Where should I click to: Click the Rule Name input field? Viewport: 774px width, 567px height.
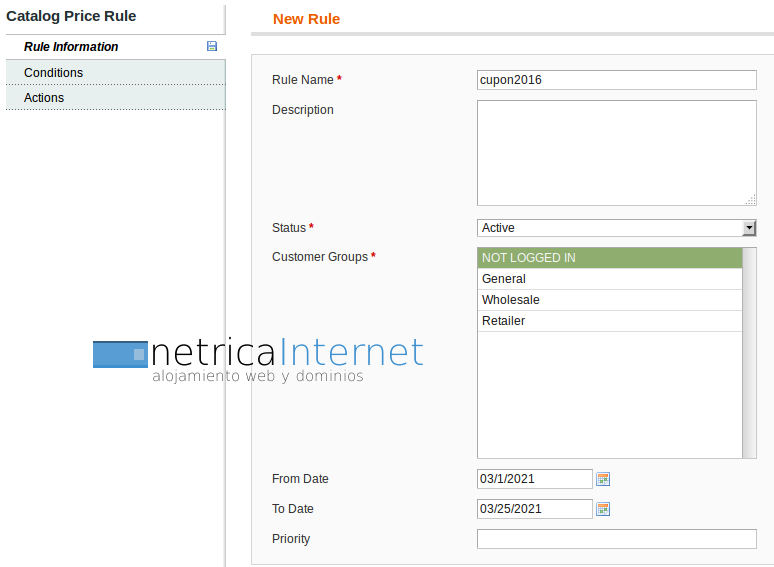[616, 80]
